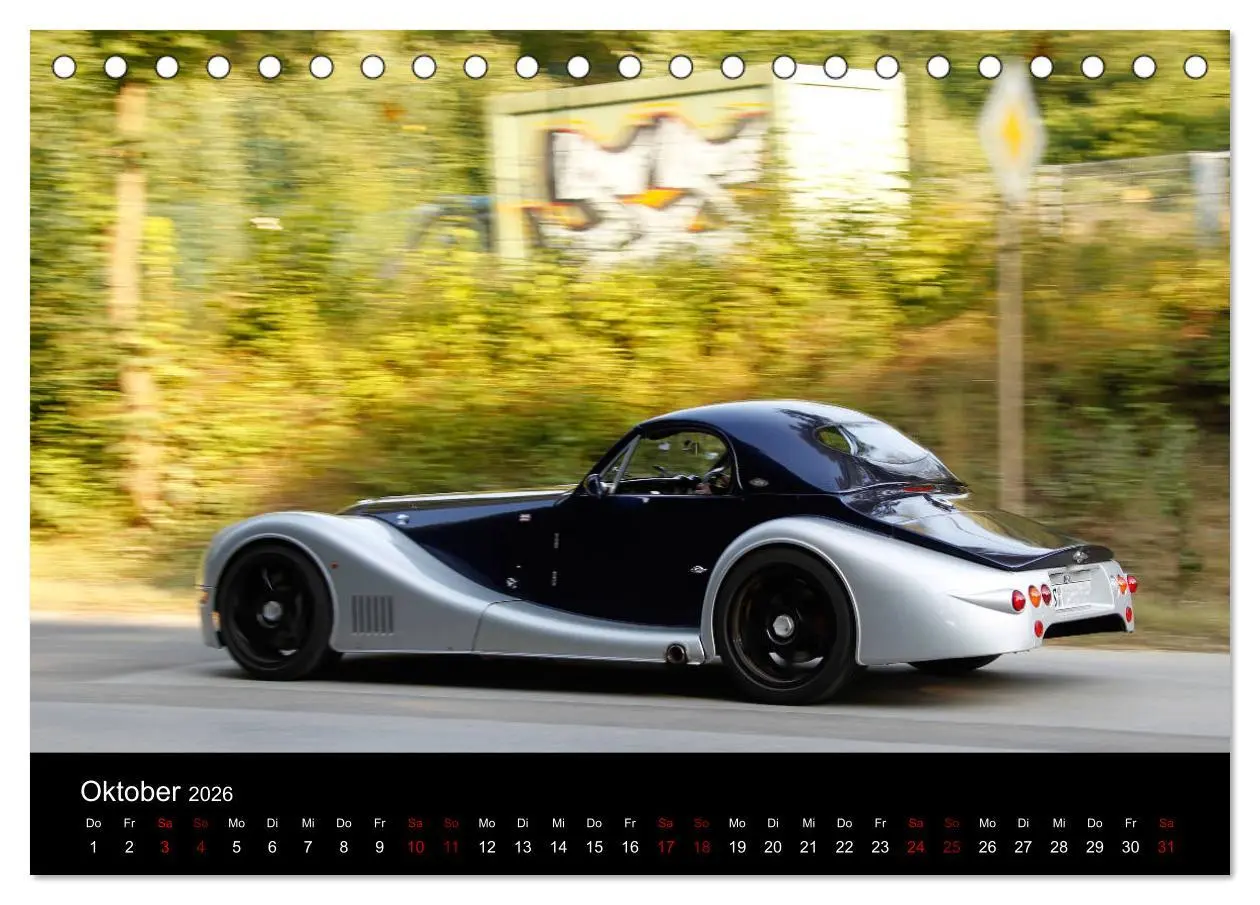This screenshot has width=1260, height=905.
Task: Click the 'Di' weekday label above date 20
Action: (x=773, y=823)
